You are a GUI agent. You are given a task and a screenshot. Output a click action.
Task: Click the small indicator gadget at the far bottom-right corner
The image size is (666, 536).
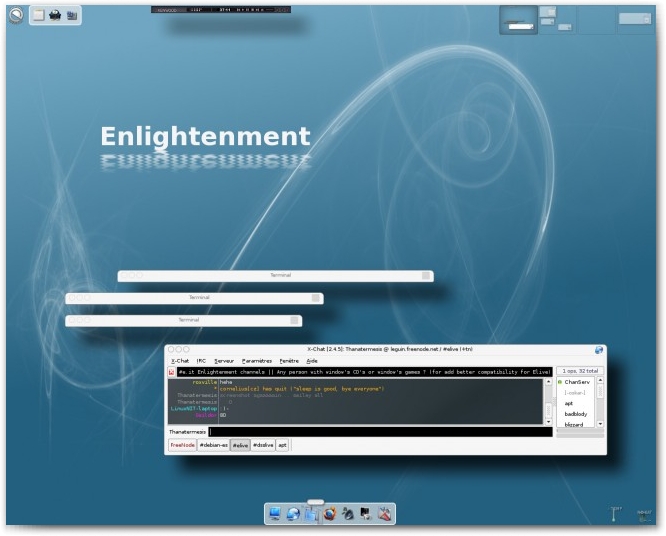tap(644, 516)
